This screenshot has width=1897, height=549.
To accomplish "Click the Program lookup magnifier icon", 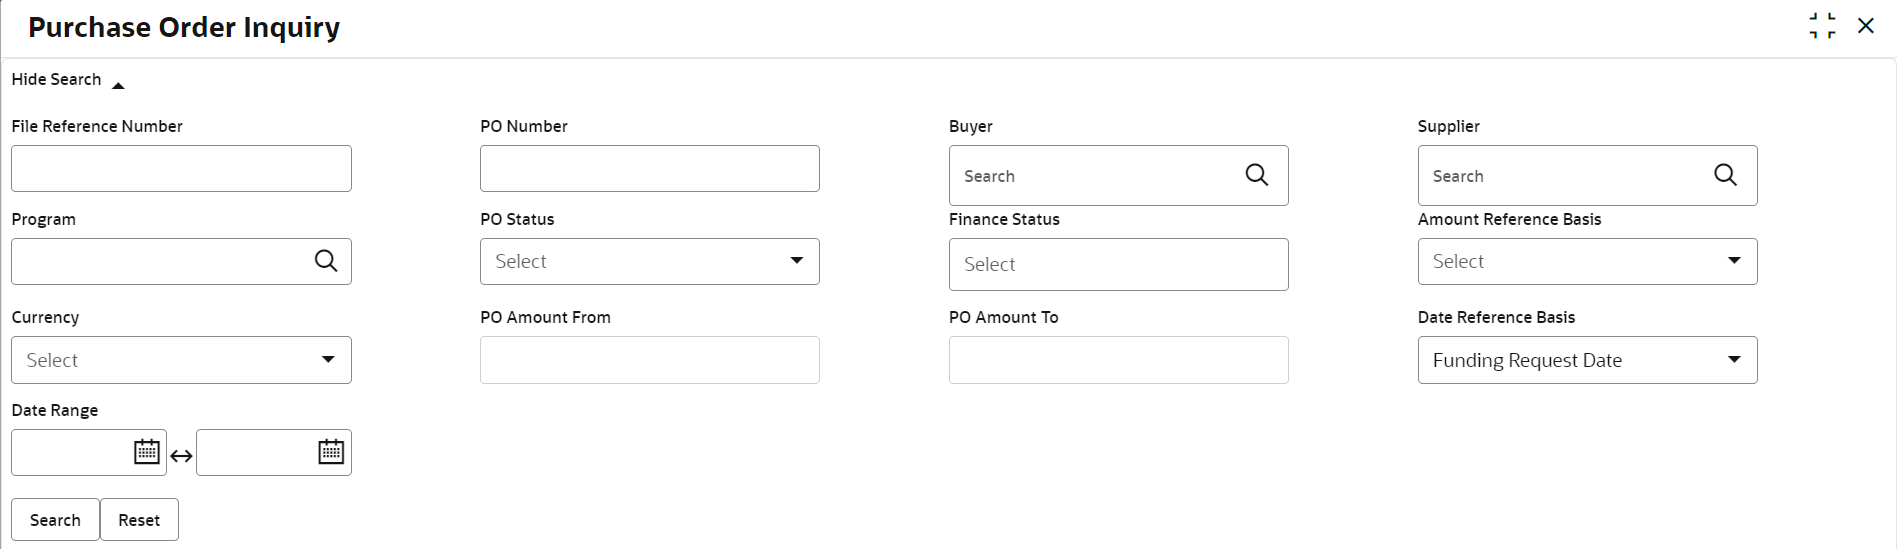I will 326,261.
